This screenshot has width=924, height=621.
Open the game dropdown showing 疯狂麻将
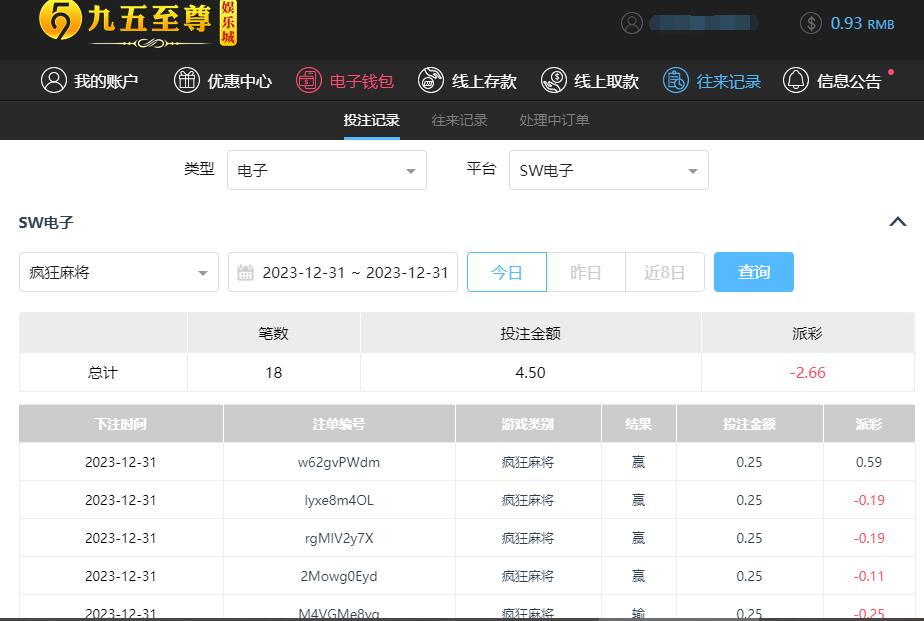pos(119,272)
